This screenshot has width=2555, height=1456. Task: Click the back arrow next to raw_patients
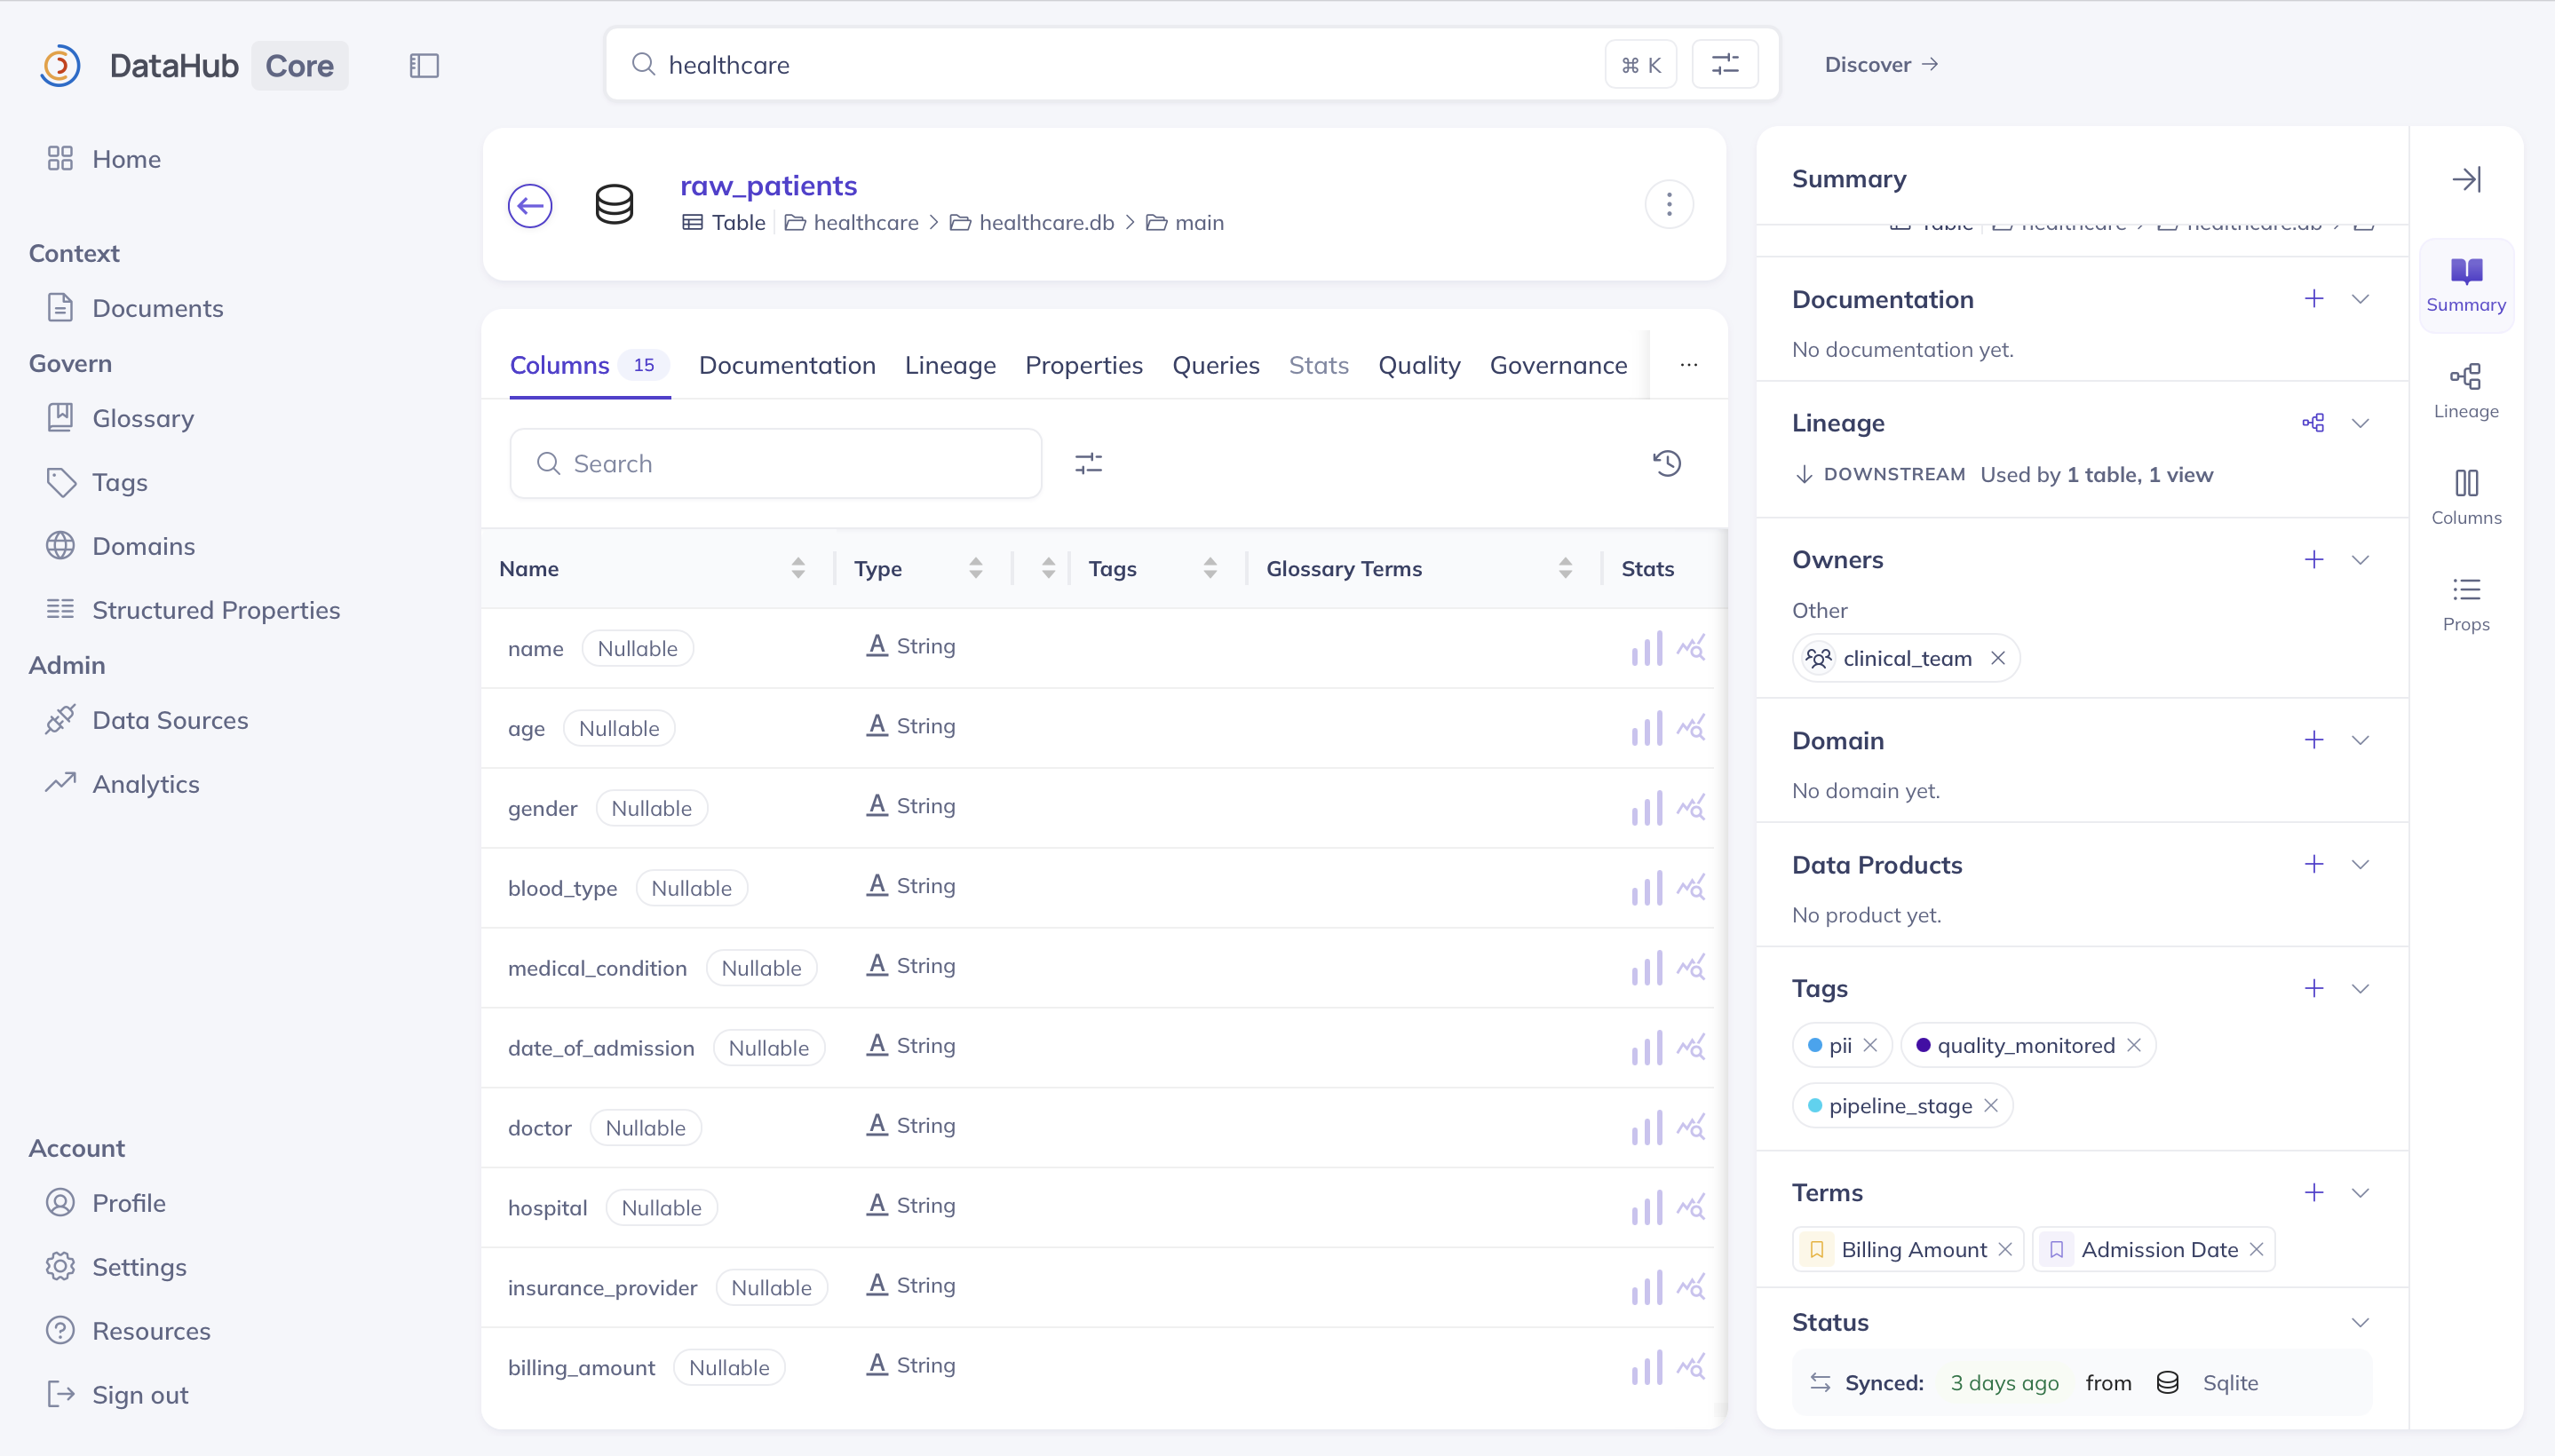tap(530, 205)
